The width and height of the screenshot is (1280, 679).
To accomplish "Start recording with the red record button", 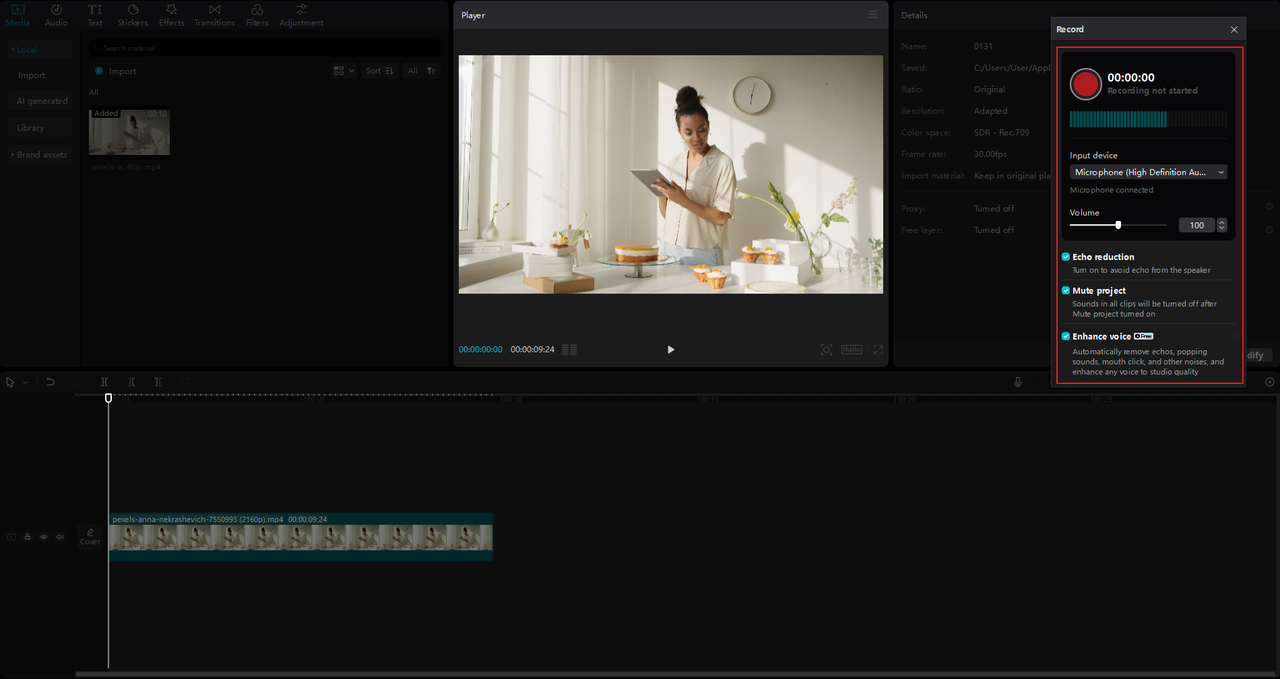I will [x=1085, y=84].
